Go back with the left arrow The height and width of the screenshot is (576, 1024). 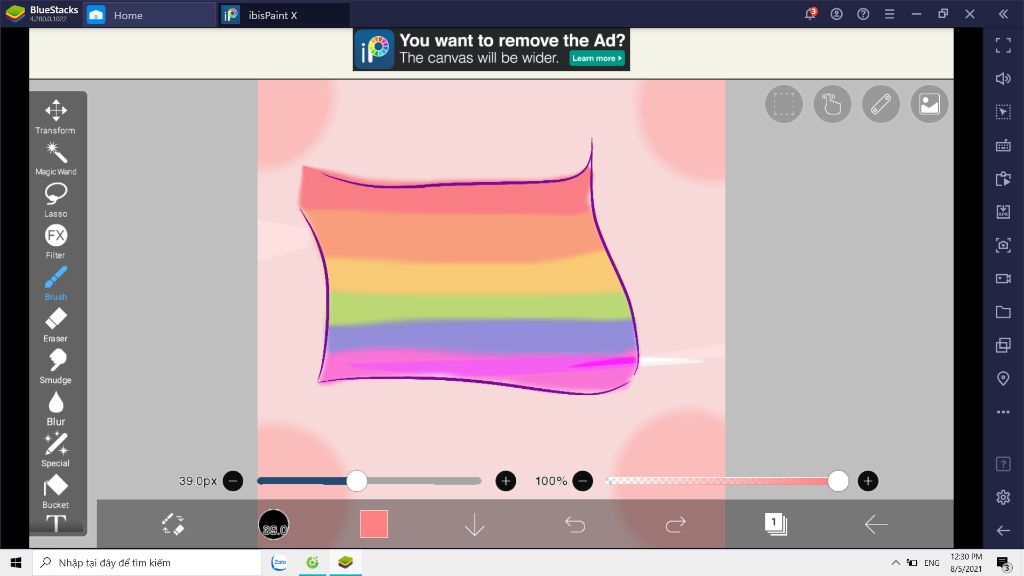click(x=876, y=524)
